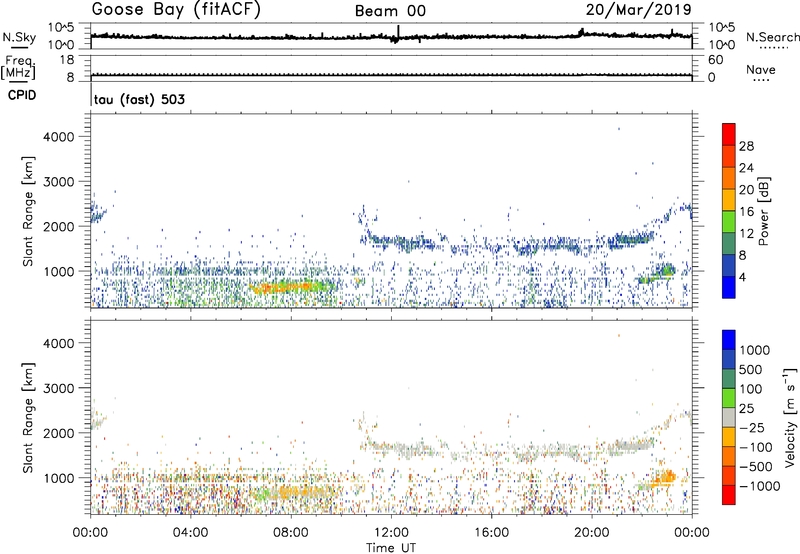Click the '12:00' time tick label
Screen dimensions: 800x554
tap(391, 533)
